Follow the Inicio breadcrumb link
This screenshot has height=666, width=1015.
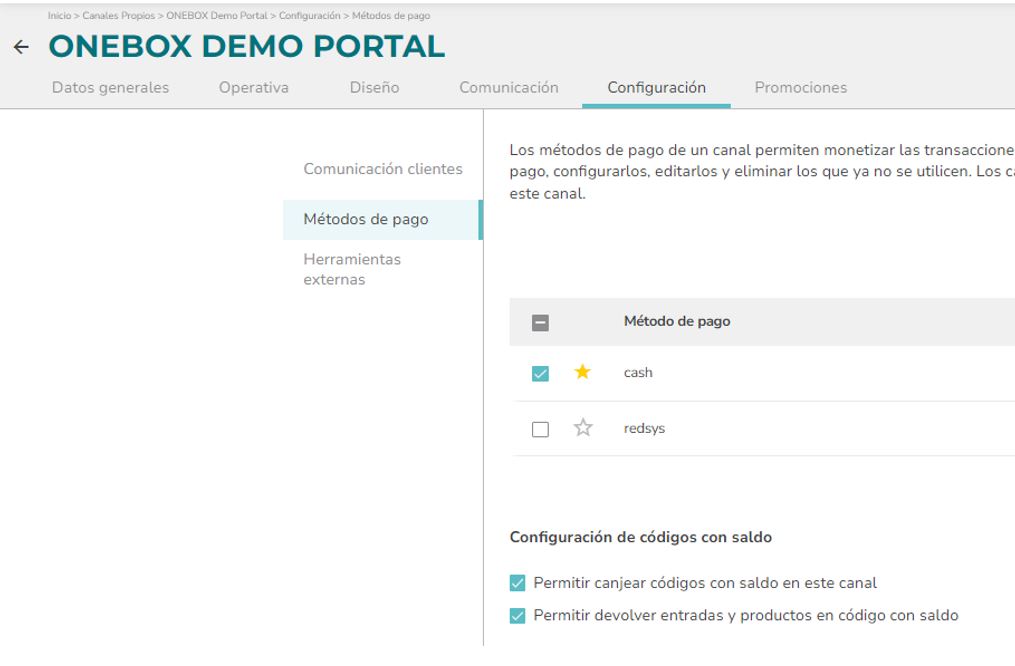point(59,16)
